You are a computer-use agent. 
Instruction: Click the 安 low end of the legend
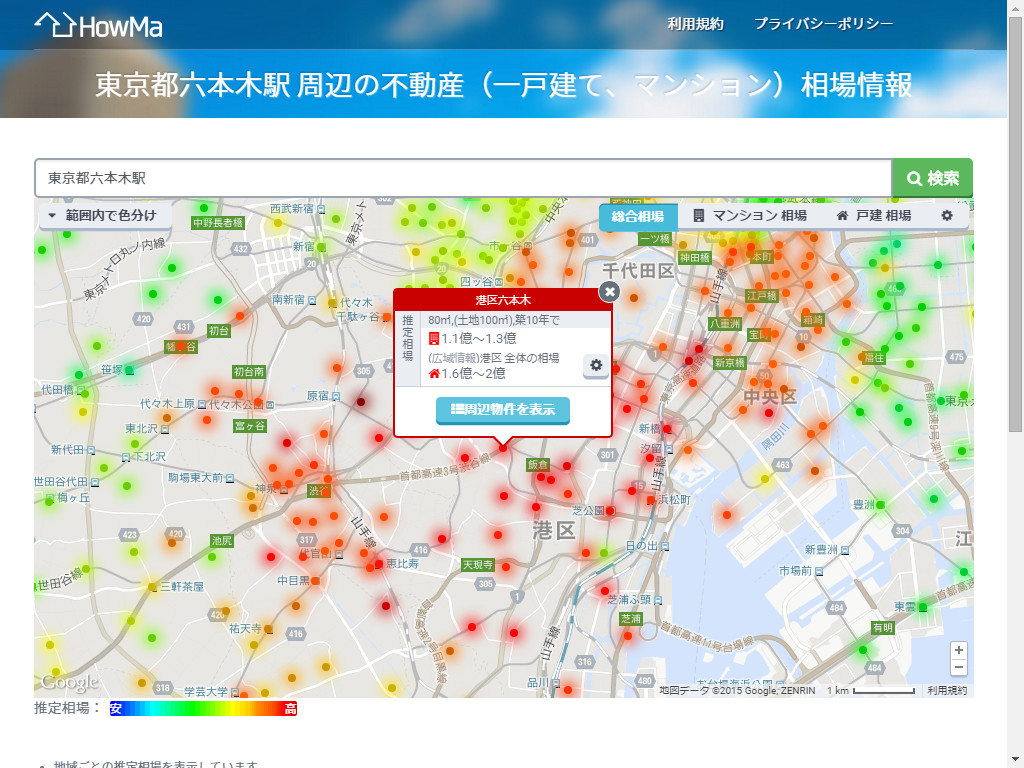click(x=116, y=708)
